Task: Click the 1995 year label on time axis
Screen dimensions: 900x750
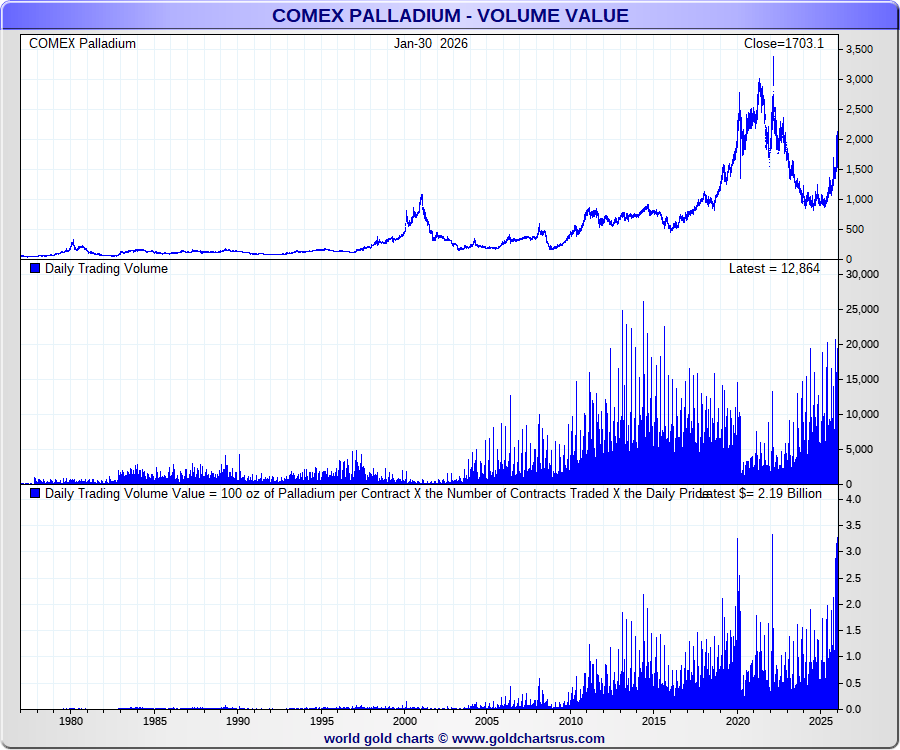Action: point(322,721)
